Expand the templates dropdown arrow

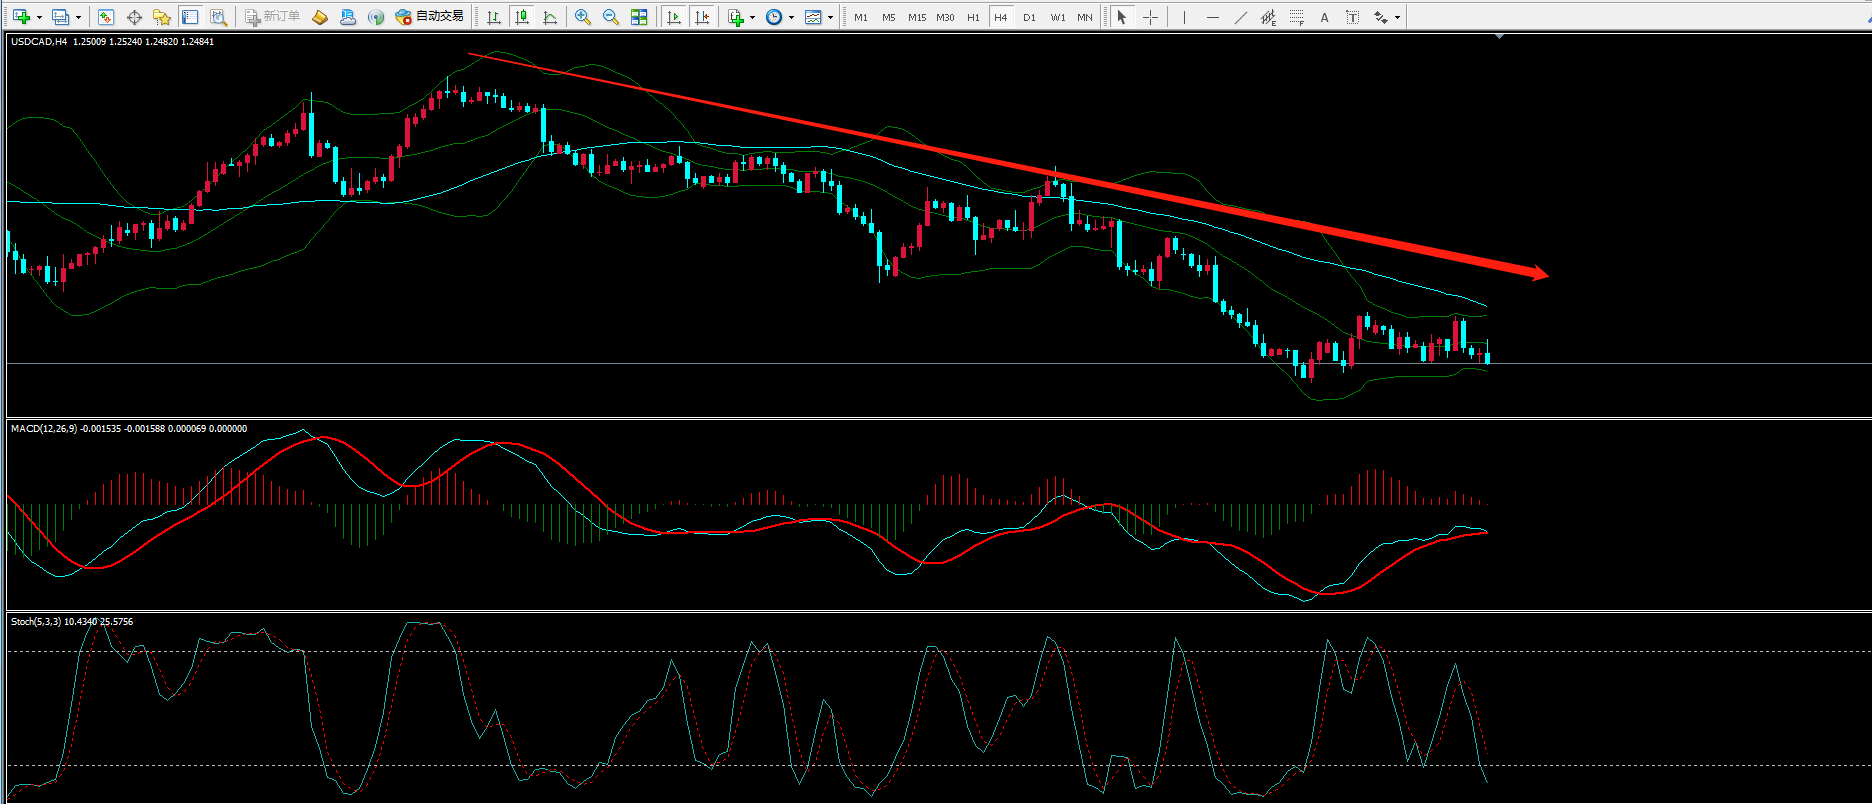tap(830, 17)
